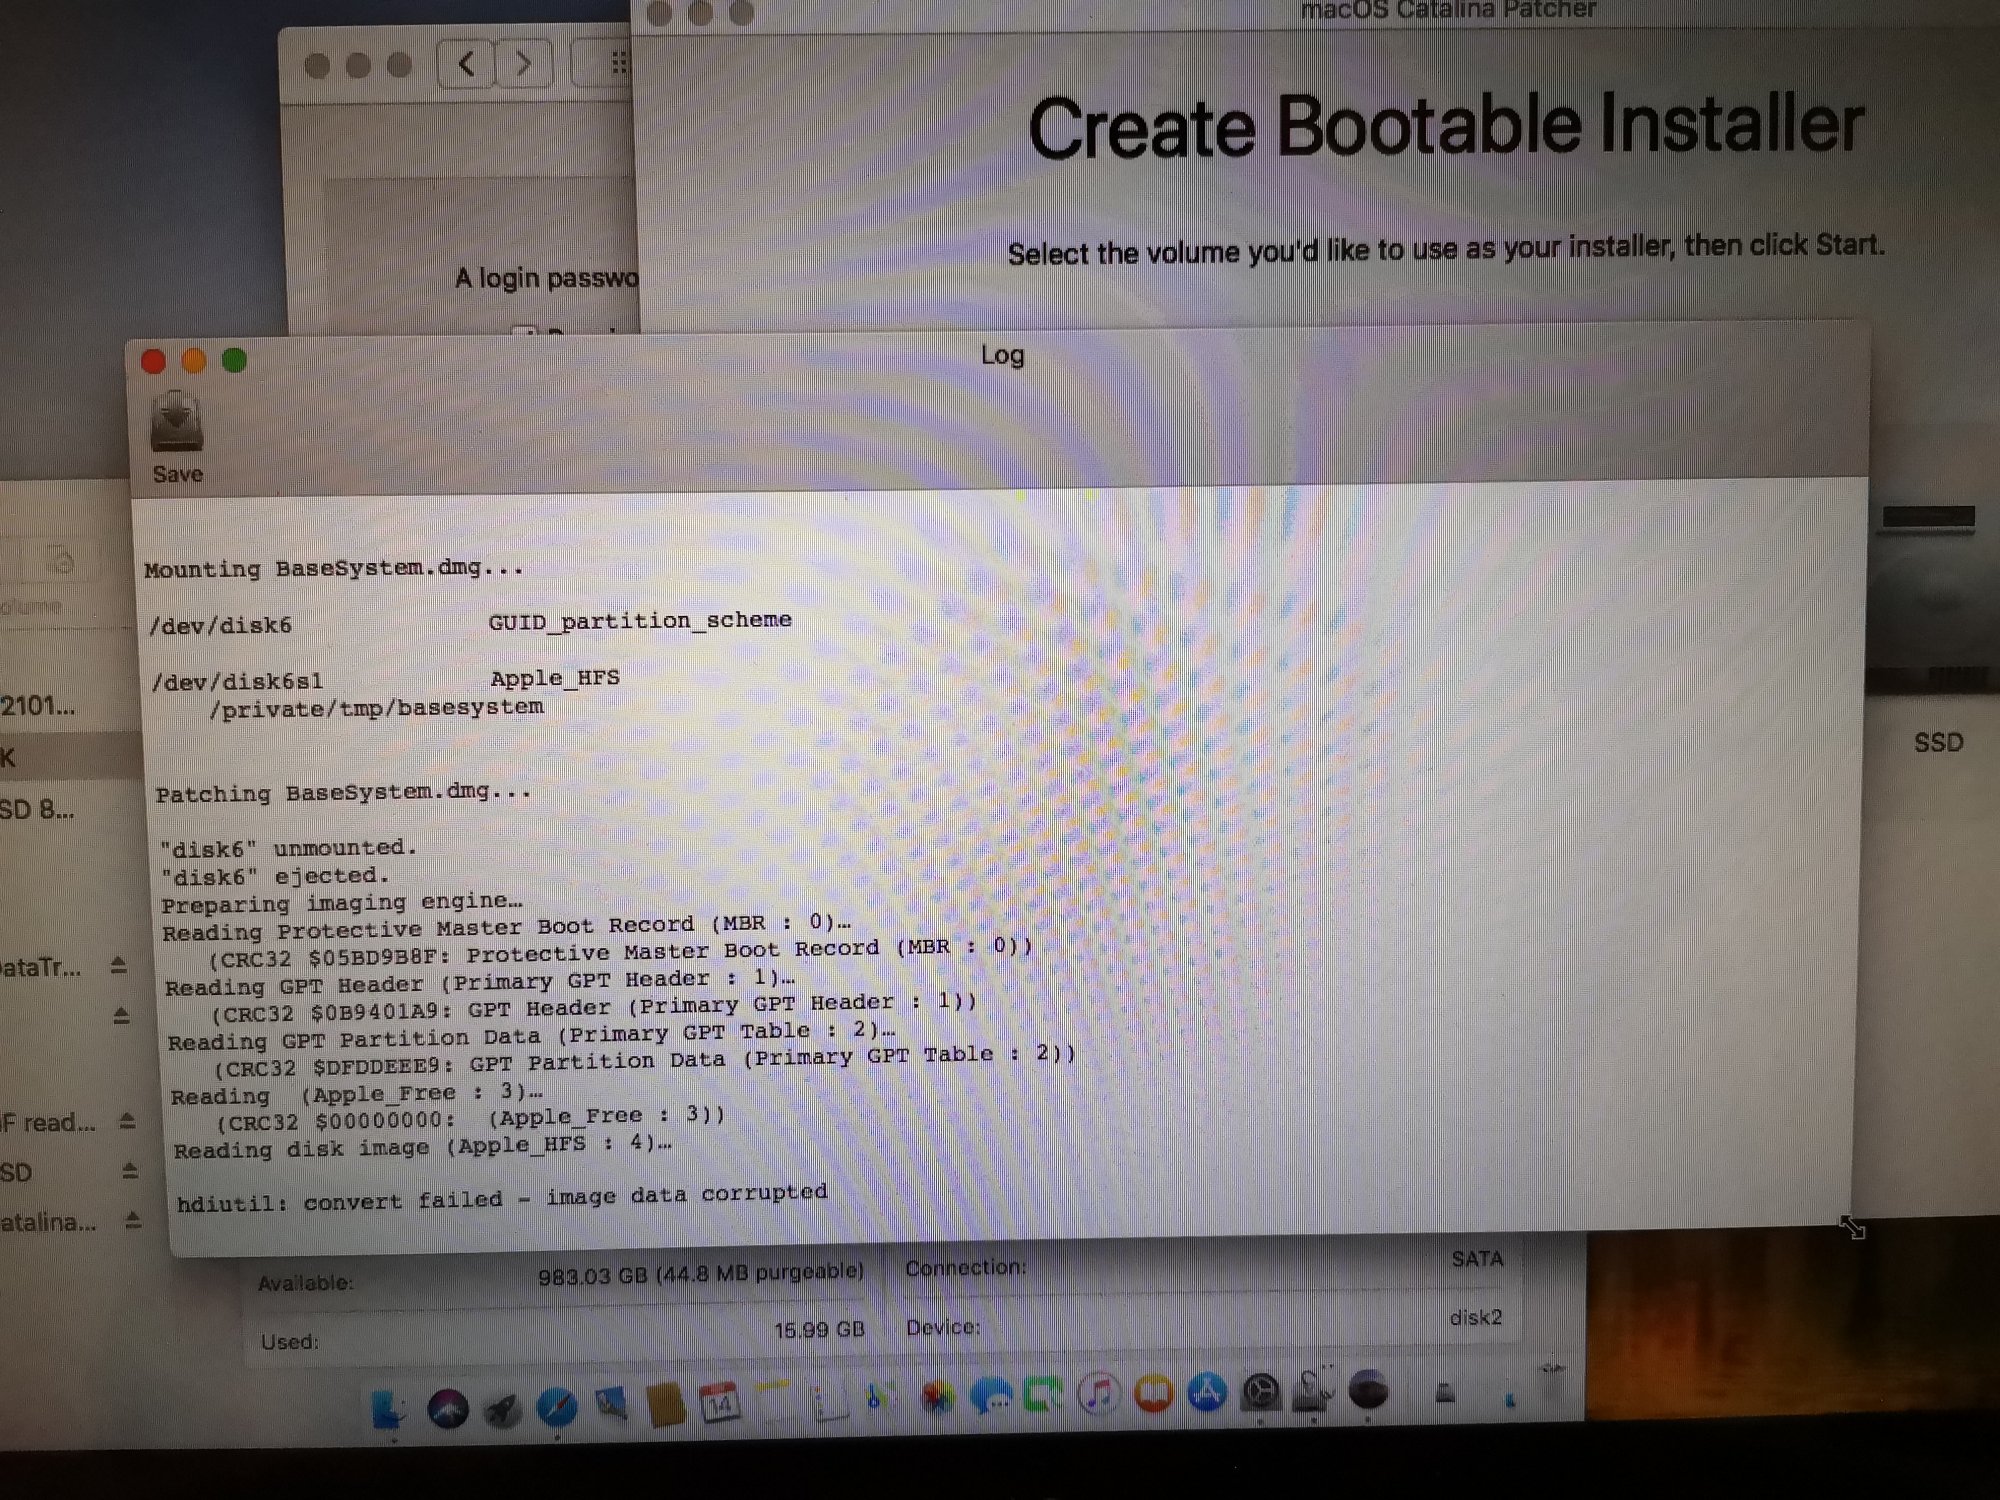Select the 2101... disk in sidebar

(x=38, y=706)
